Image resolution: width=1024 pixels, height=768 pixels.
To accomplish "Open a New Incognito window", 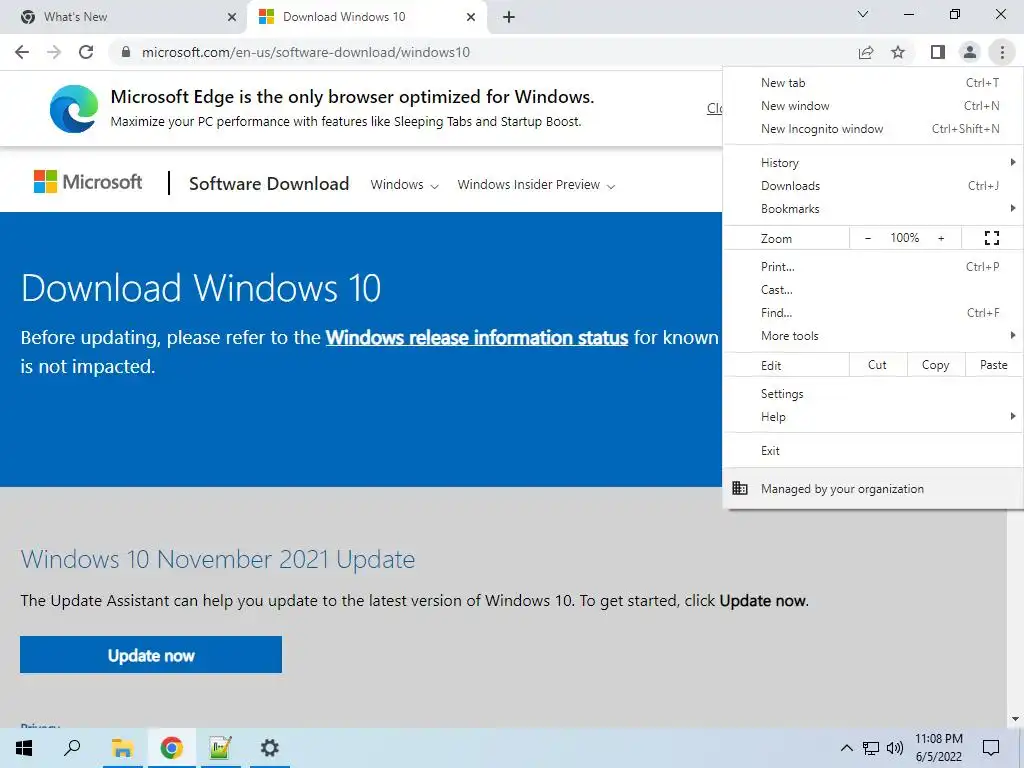I will coord(873,129).
